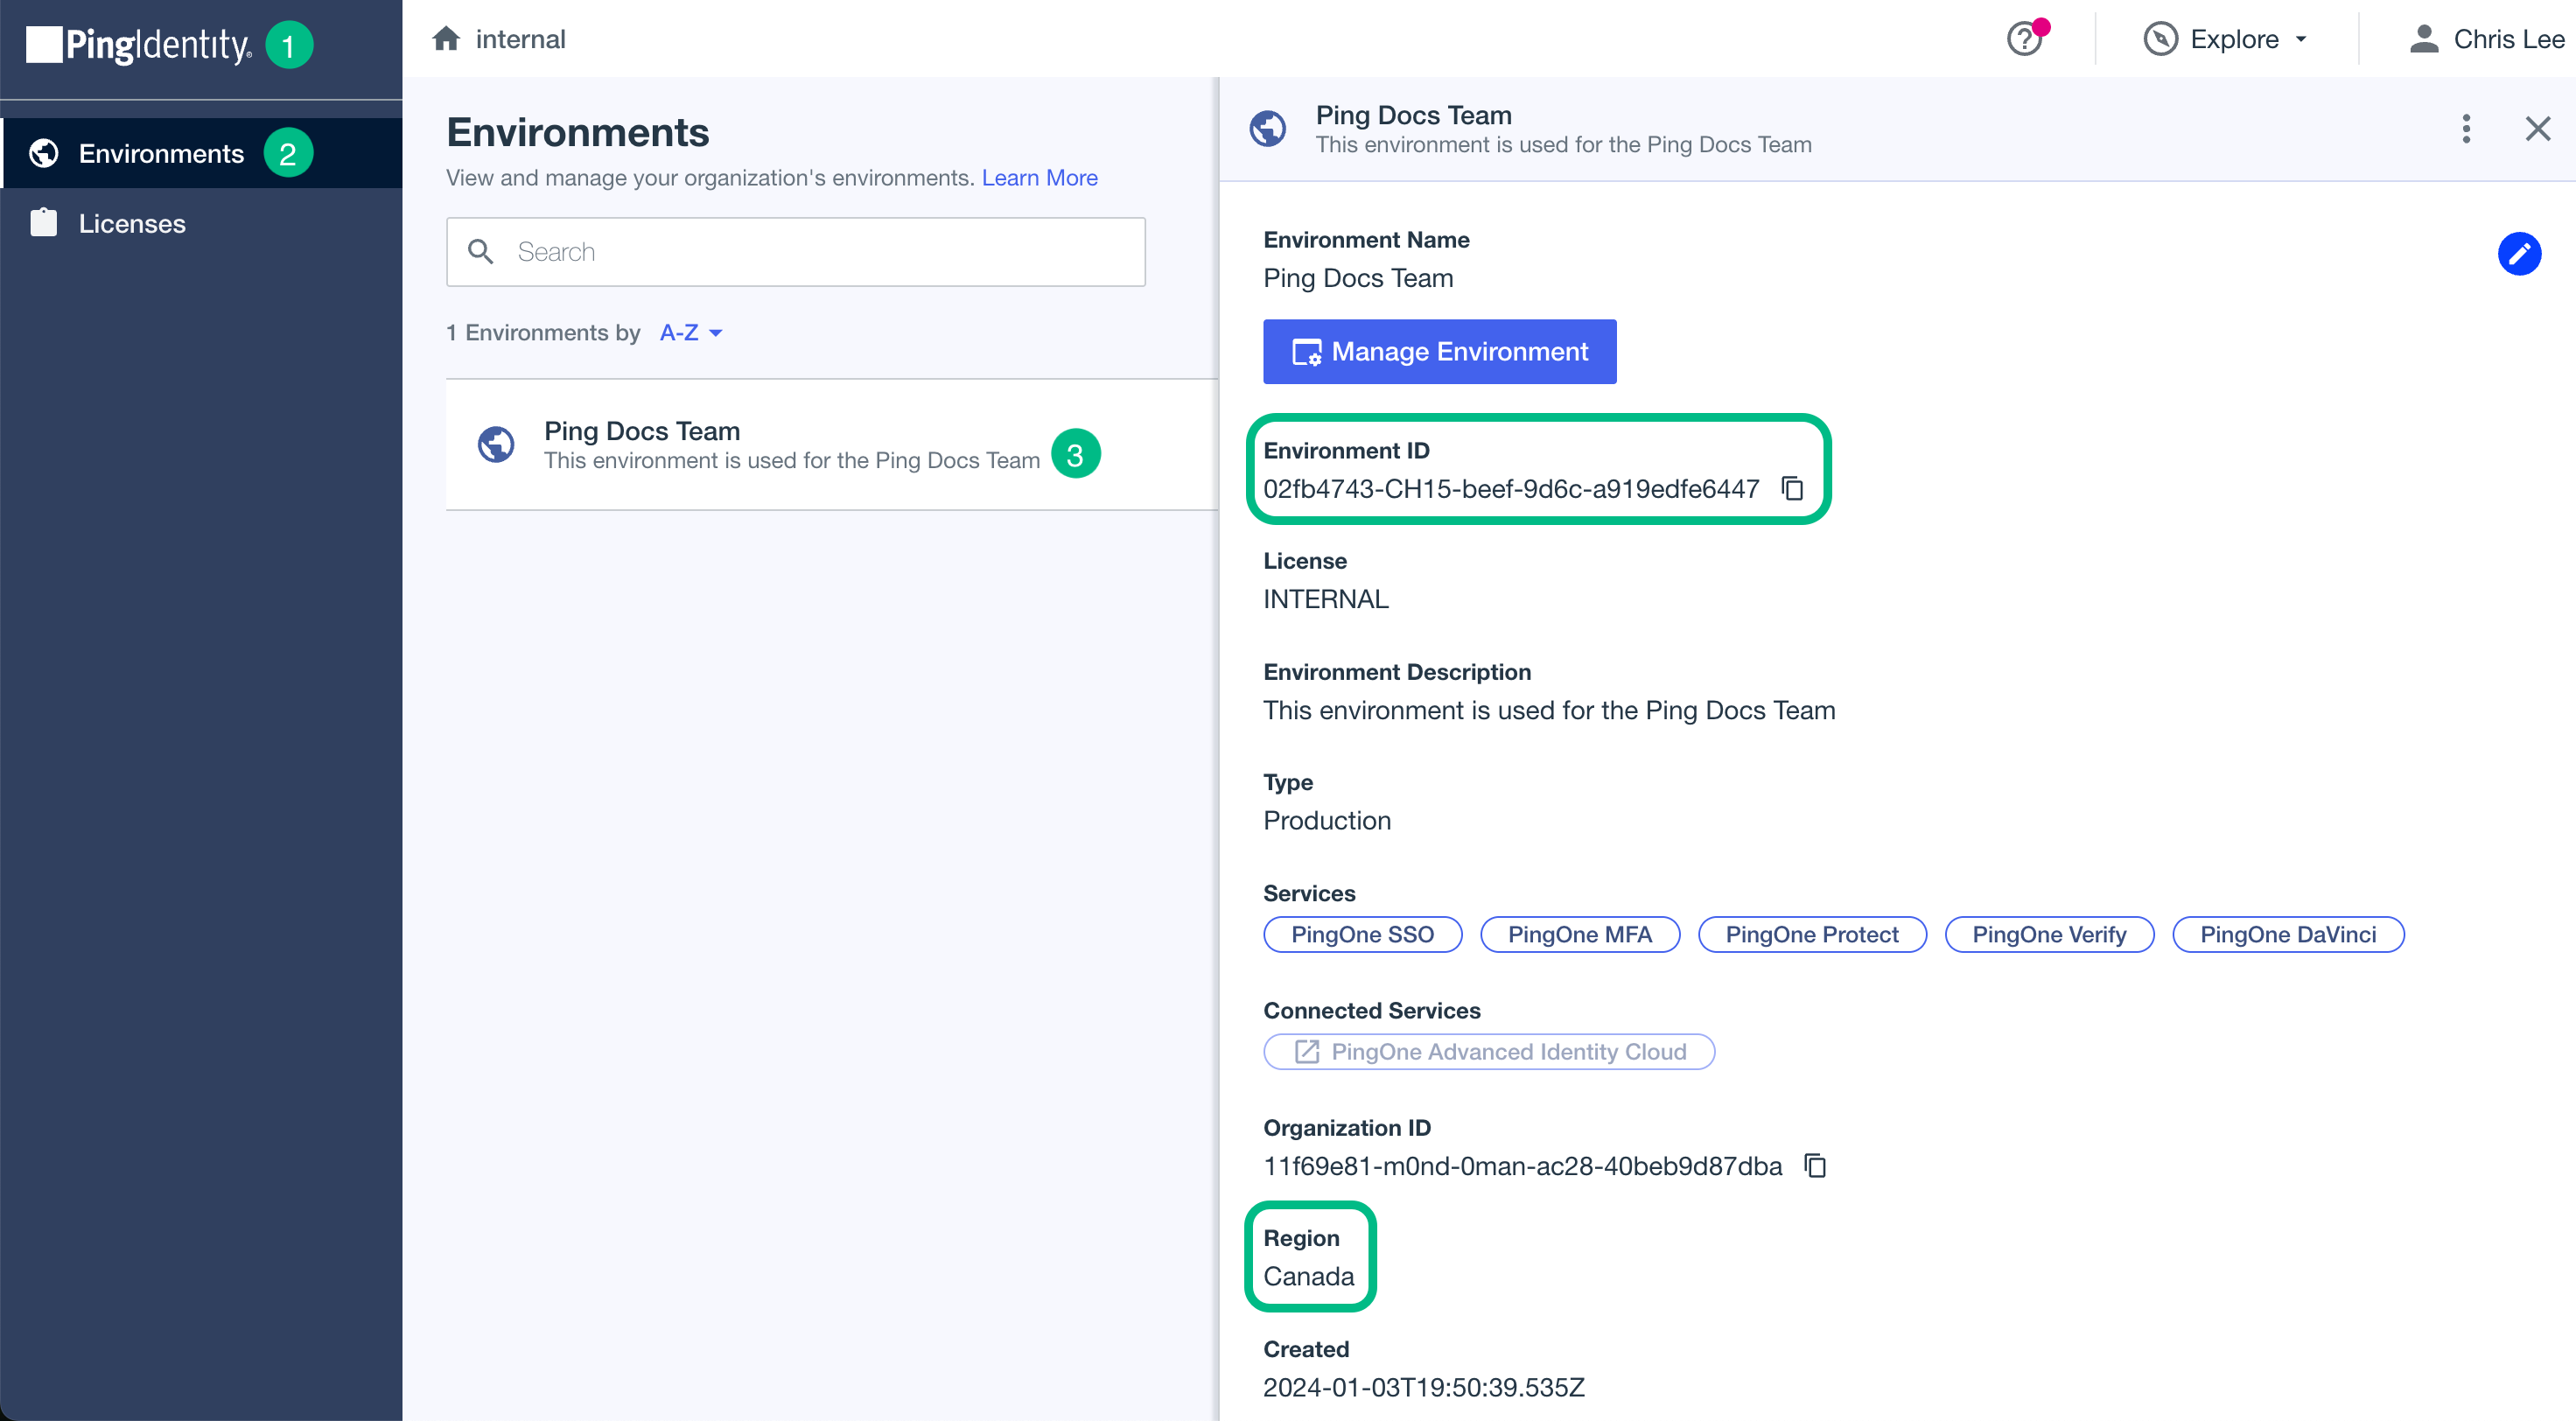Open Licenses in the sidebar
The image size is (2576, 1421).
(131, 223)
